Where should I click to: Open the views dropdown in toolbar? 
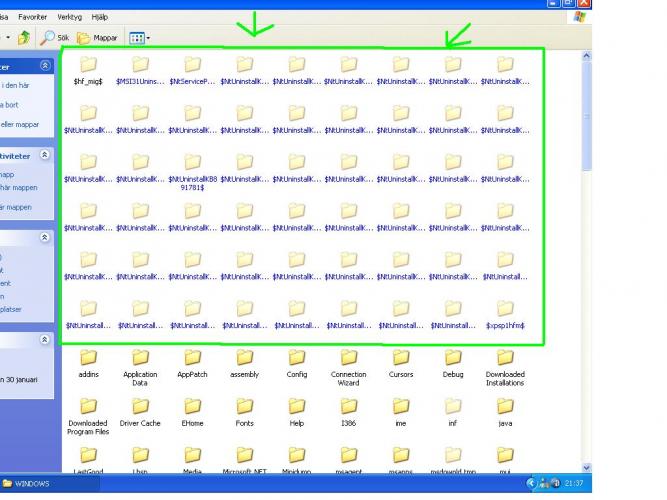[x=138, y=37]
